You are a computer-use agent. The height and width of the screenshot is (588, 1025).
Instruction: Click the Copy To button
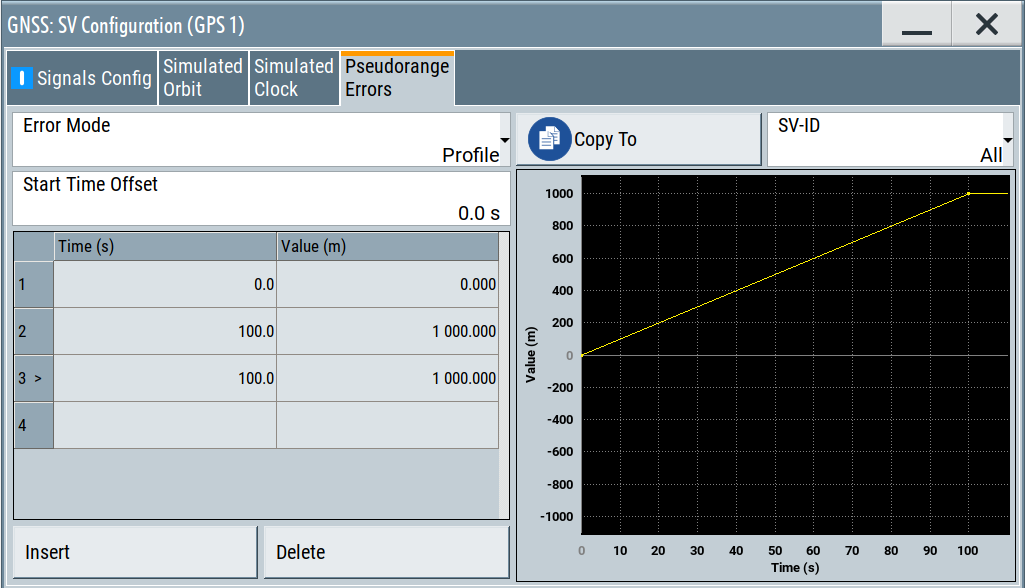pos(639,139)
